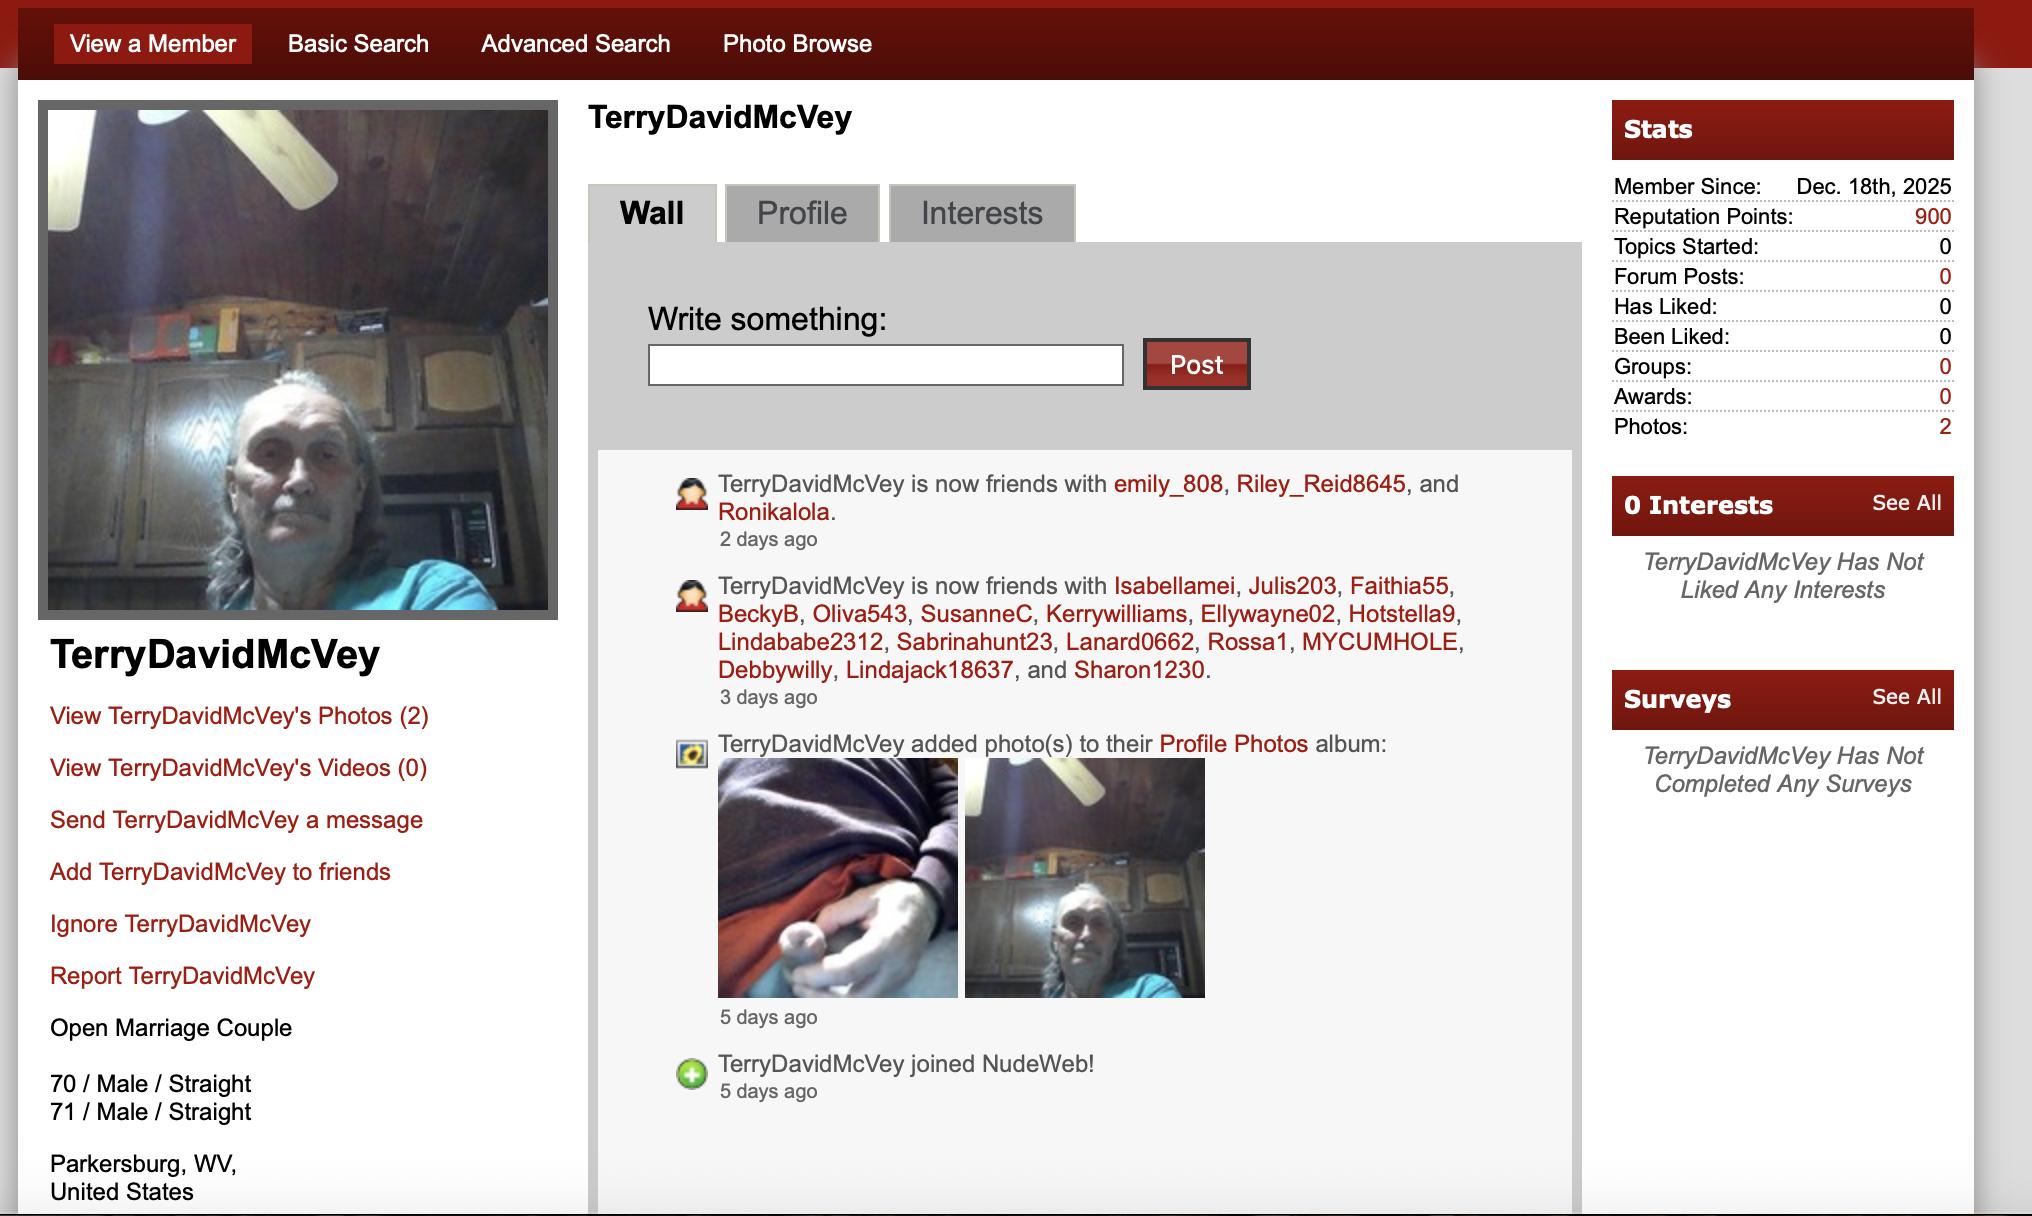The height and width of the screenshot is (1216, 2032).
Task: Click See All in the Interests header
Action: 1906,503
